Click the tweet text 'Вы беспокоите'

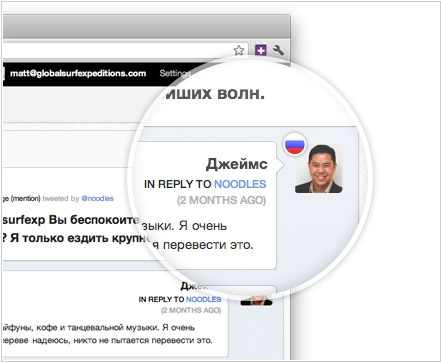coord(94,220)
